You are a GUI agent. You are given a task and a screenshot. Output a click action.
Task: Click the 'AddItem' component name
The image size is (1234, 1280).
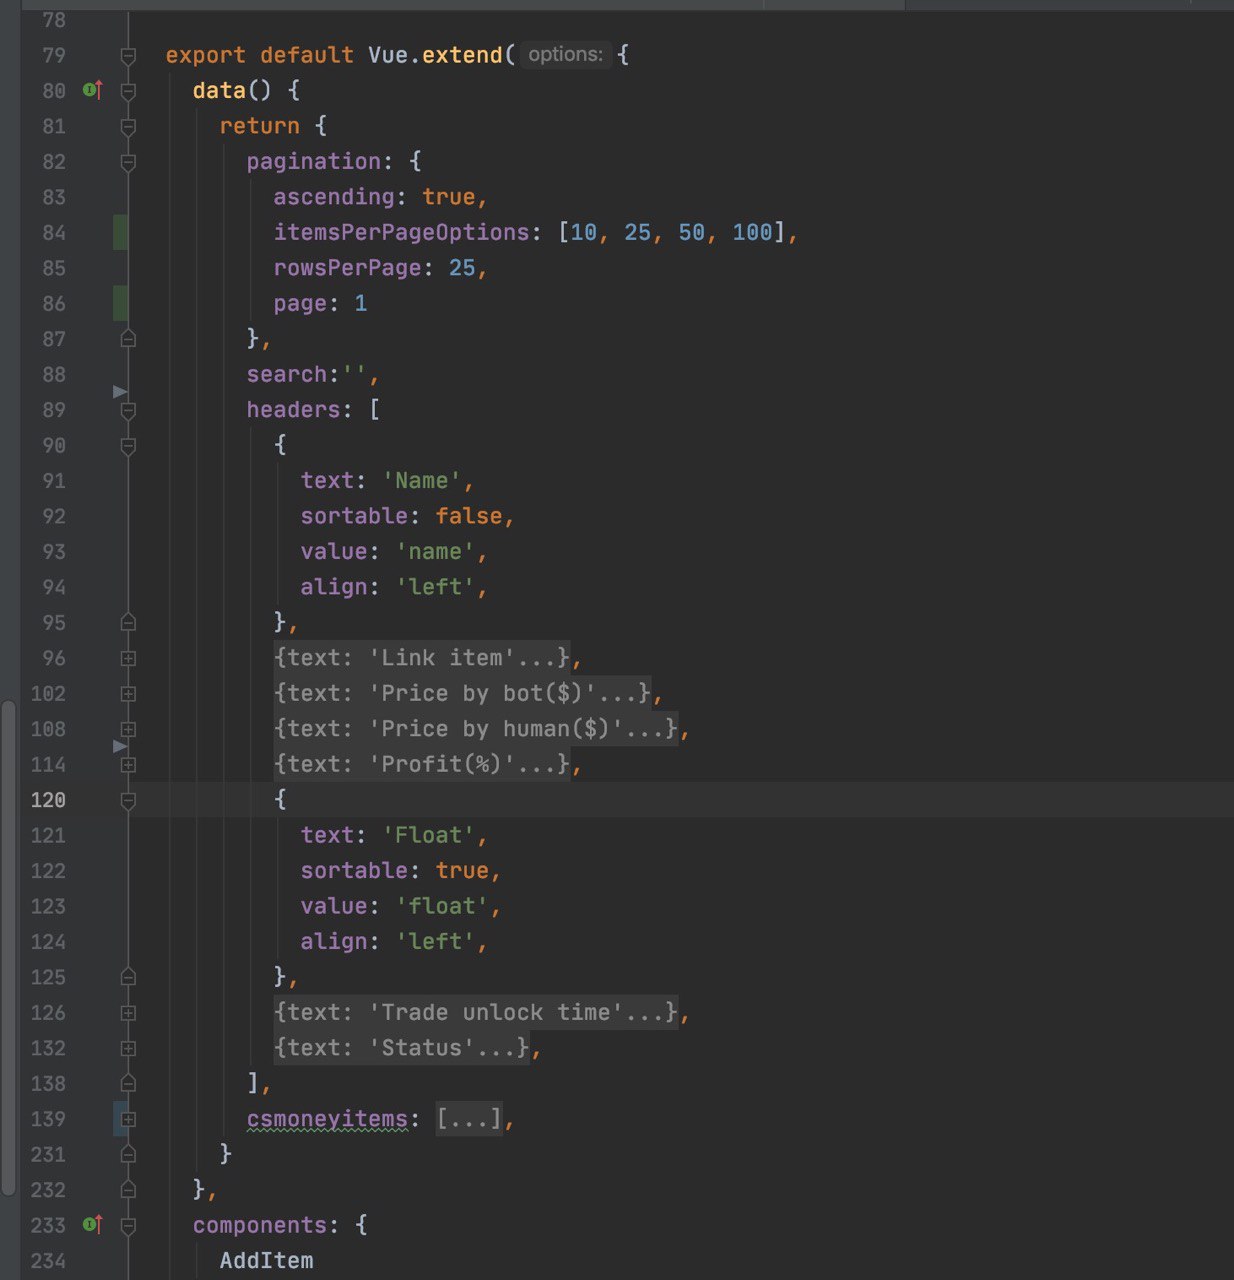(x=267, y=1260)
